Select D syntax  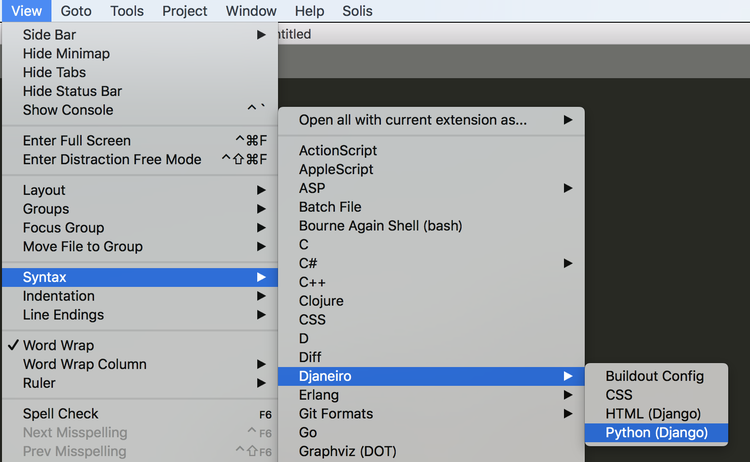pos(431,339)
